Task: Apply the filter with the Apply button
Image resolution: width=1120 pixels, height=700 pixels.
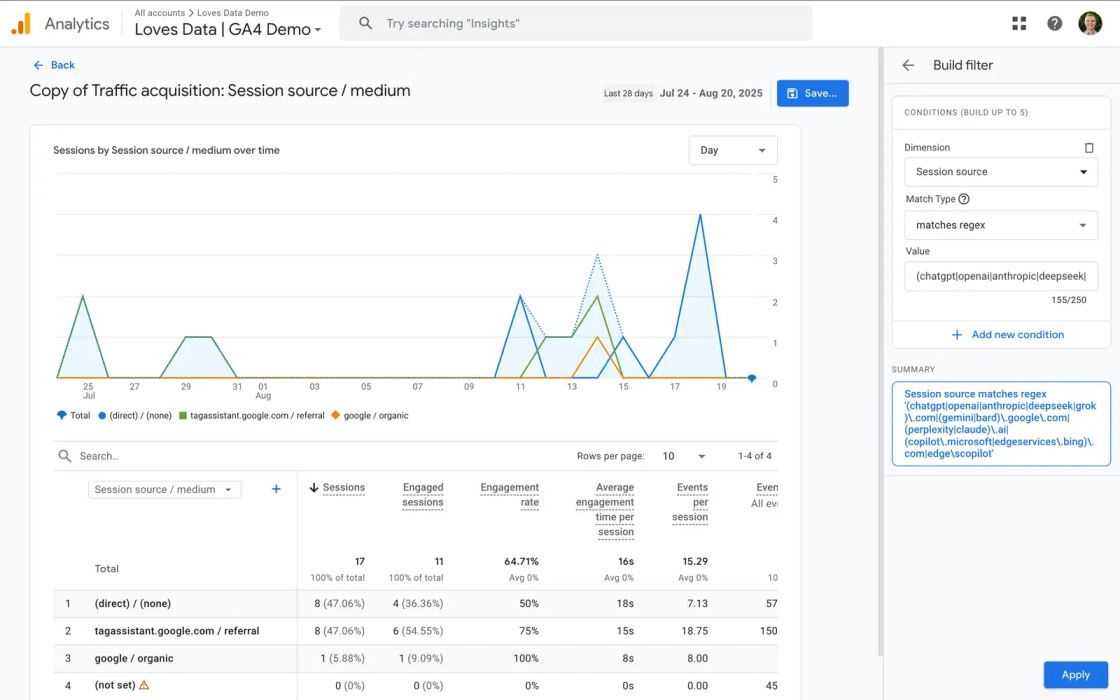Action: [1076, 674]
